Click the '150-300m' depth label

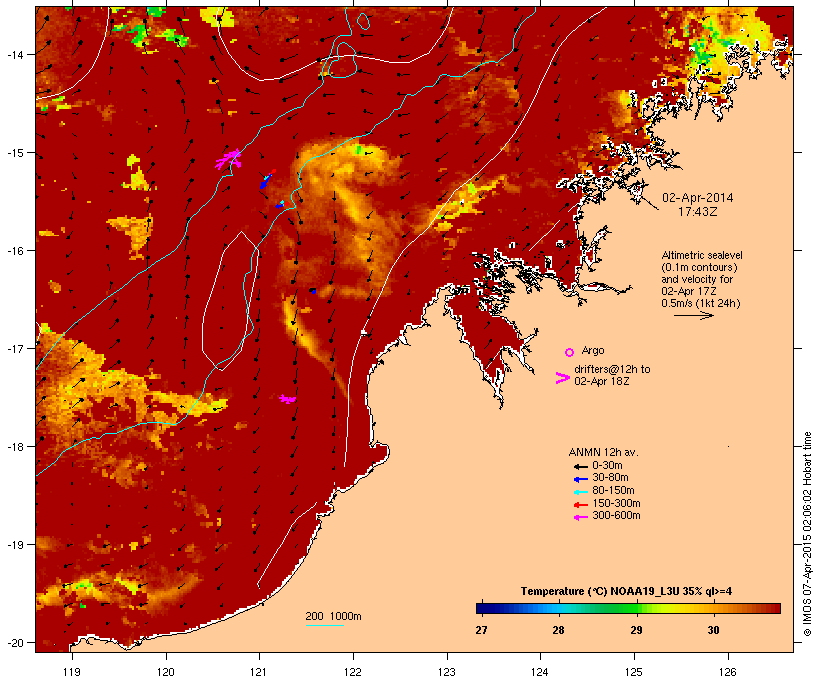coord(616,503)
